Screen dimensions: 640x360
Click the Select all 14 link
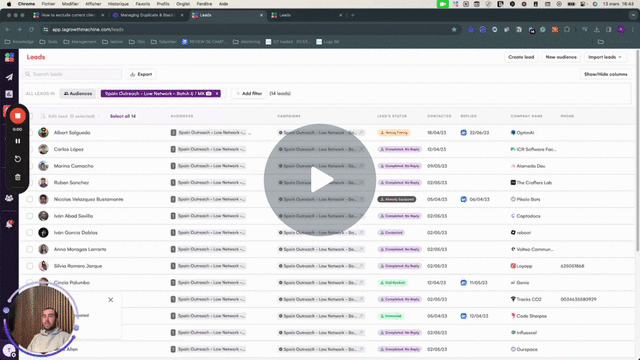123,116
